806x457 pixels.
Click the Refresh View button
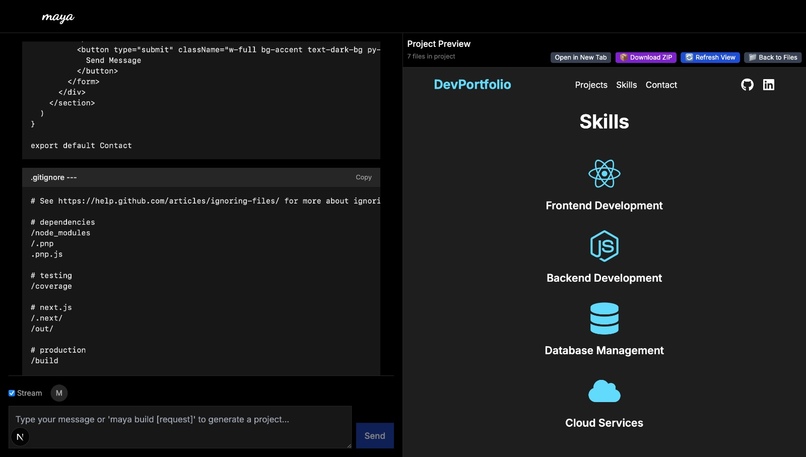click(x=710, y=58)
